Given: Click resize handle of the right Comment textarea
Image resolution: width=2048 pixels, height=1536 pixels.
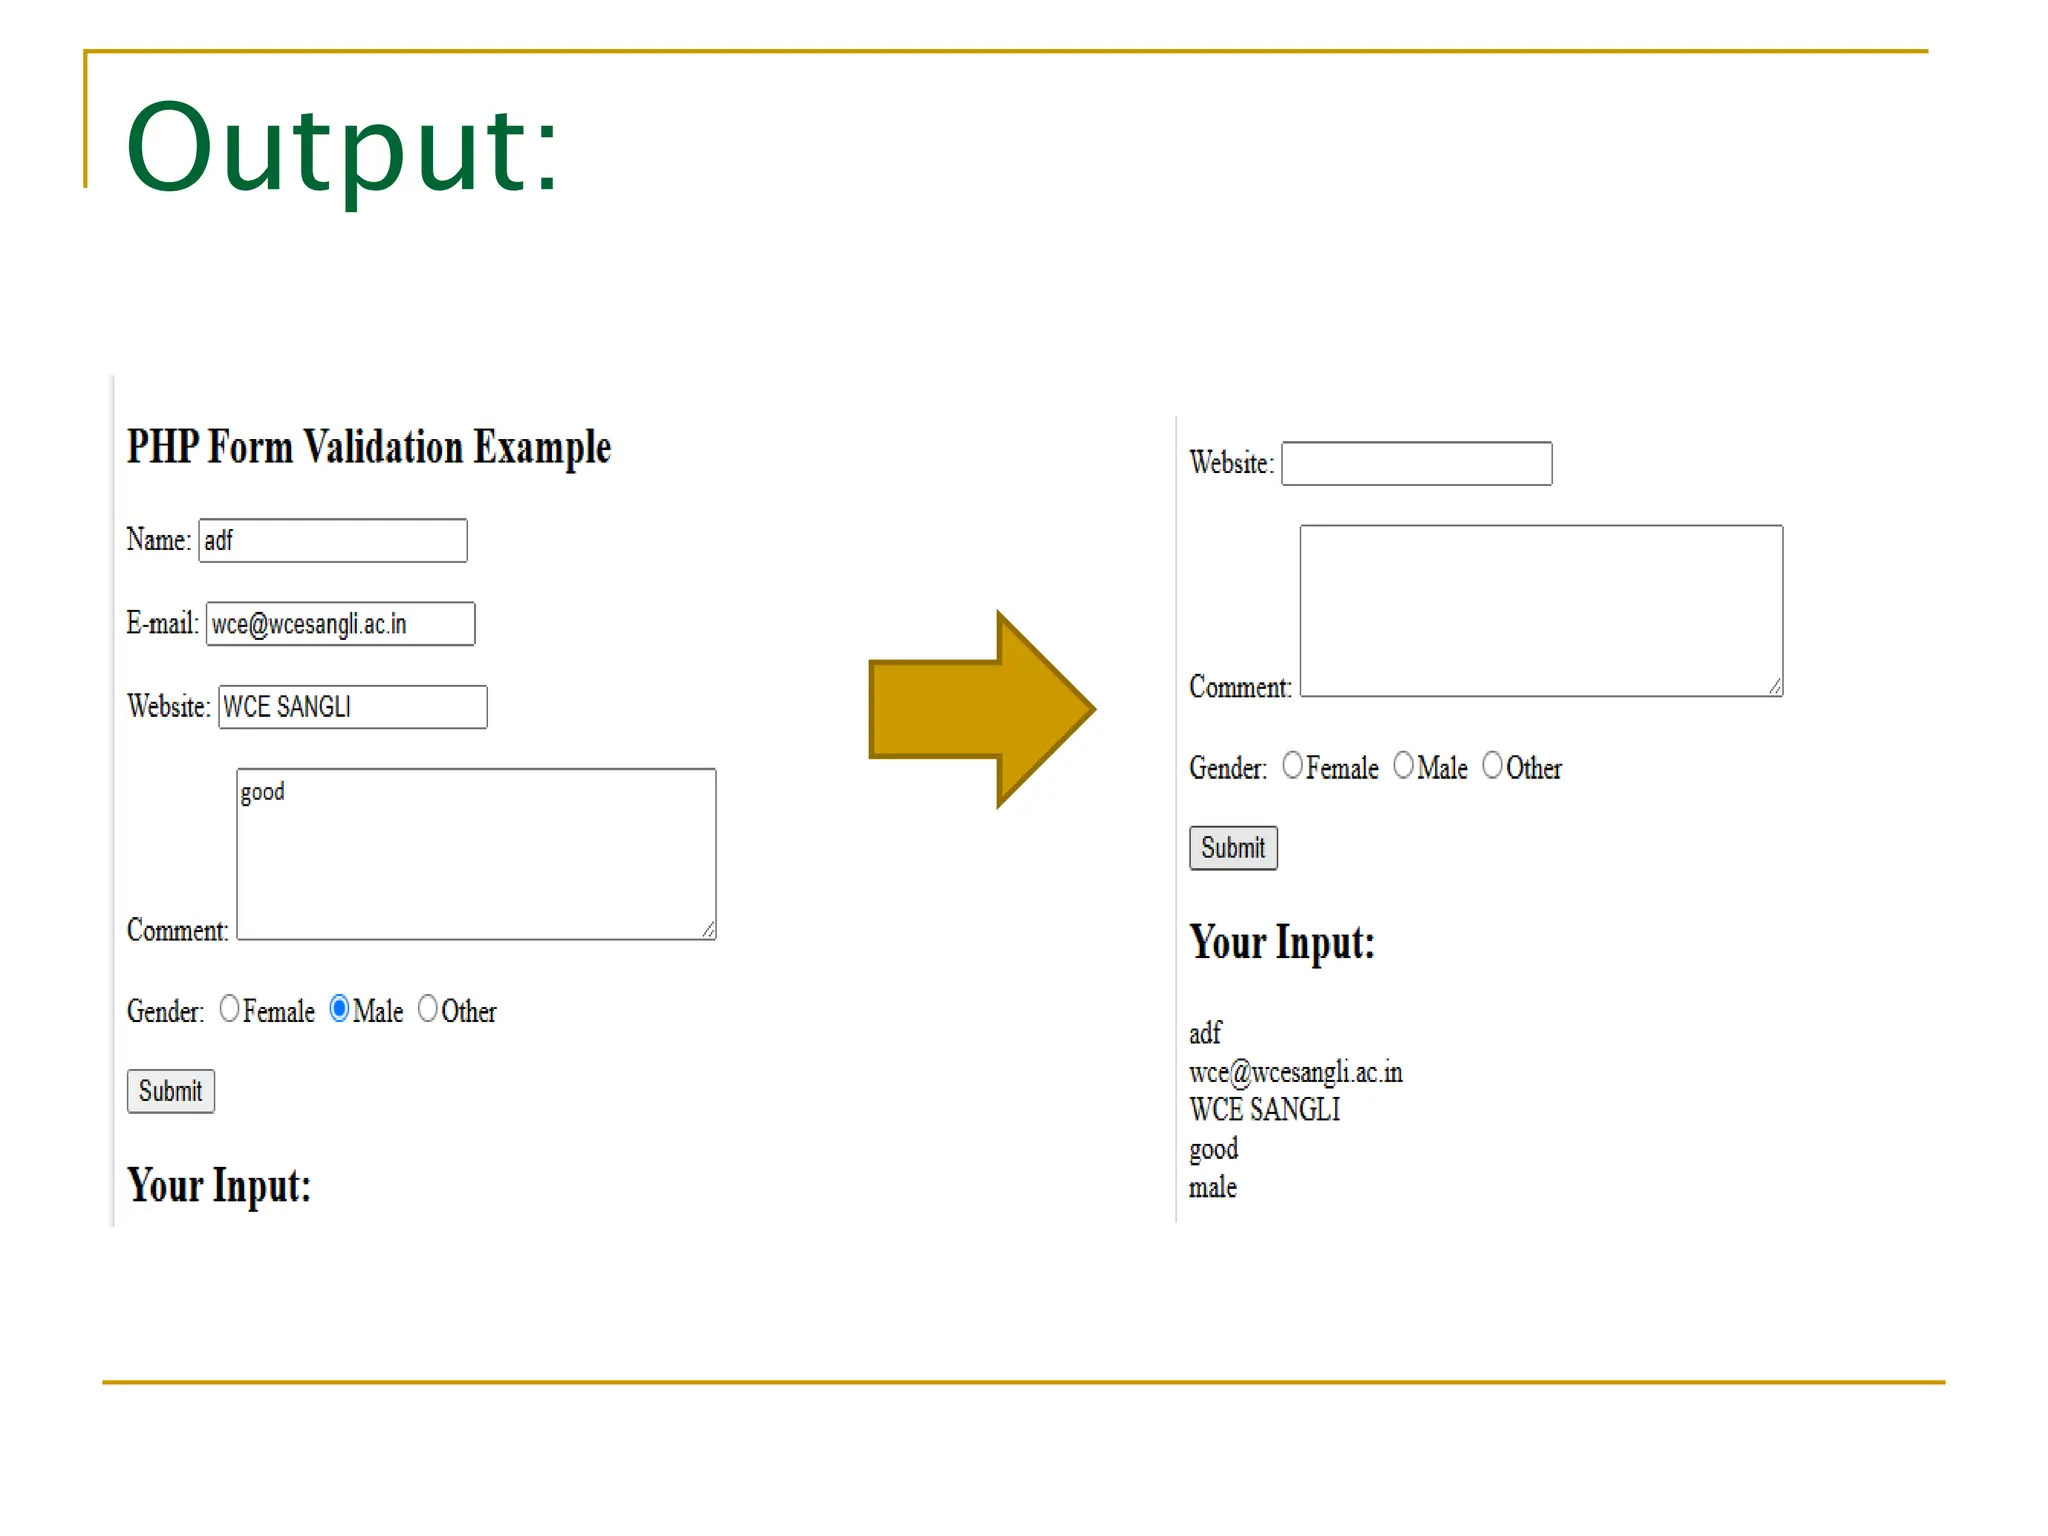Looking at the screenshot, I should click(x=1775, y=687).
